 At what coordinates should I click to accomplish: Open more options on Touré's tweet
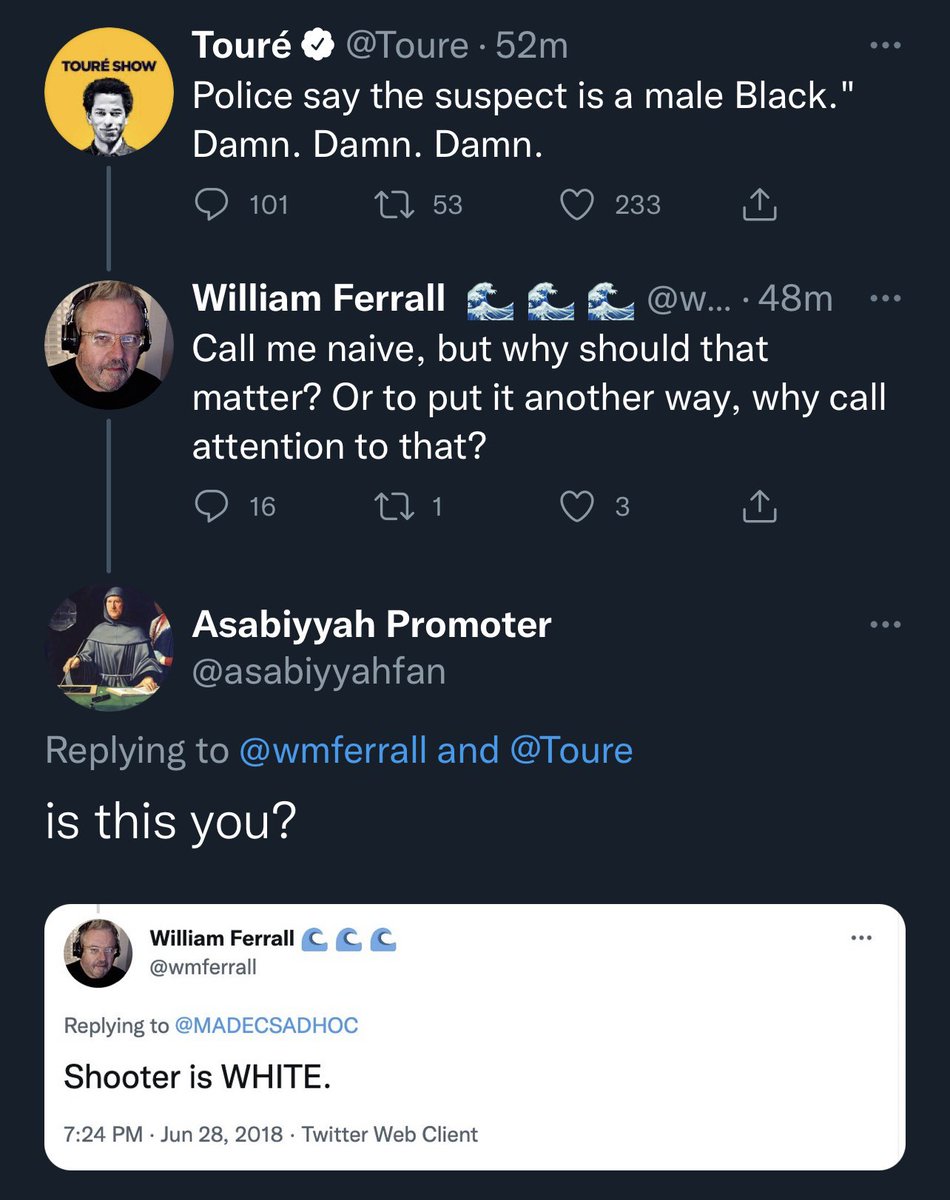885,46
